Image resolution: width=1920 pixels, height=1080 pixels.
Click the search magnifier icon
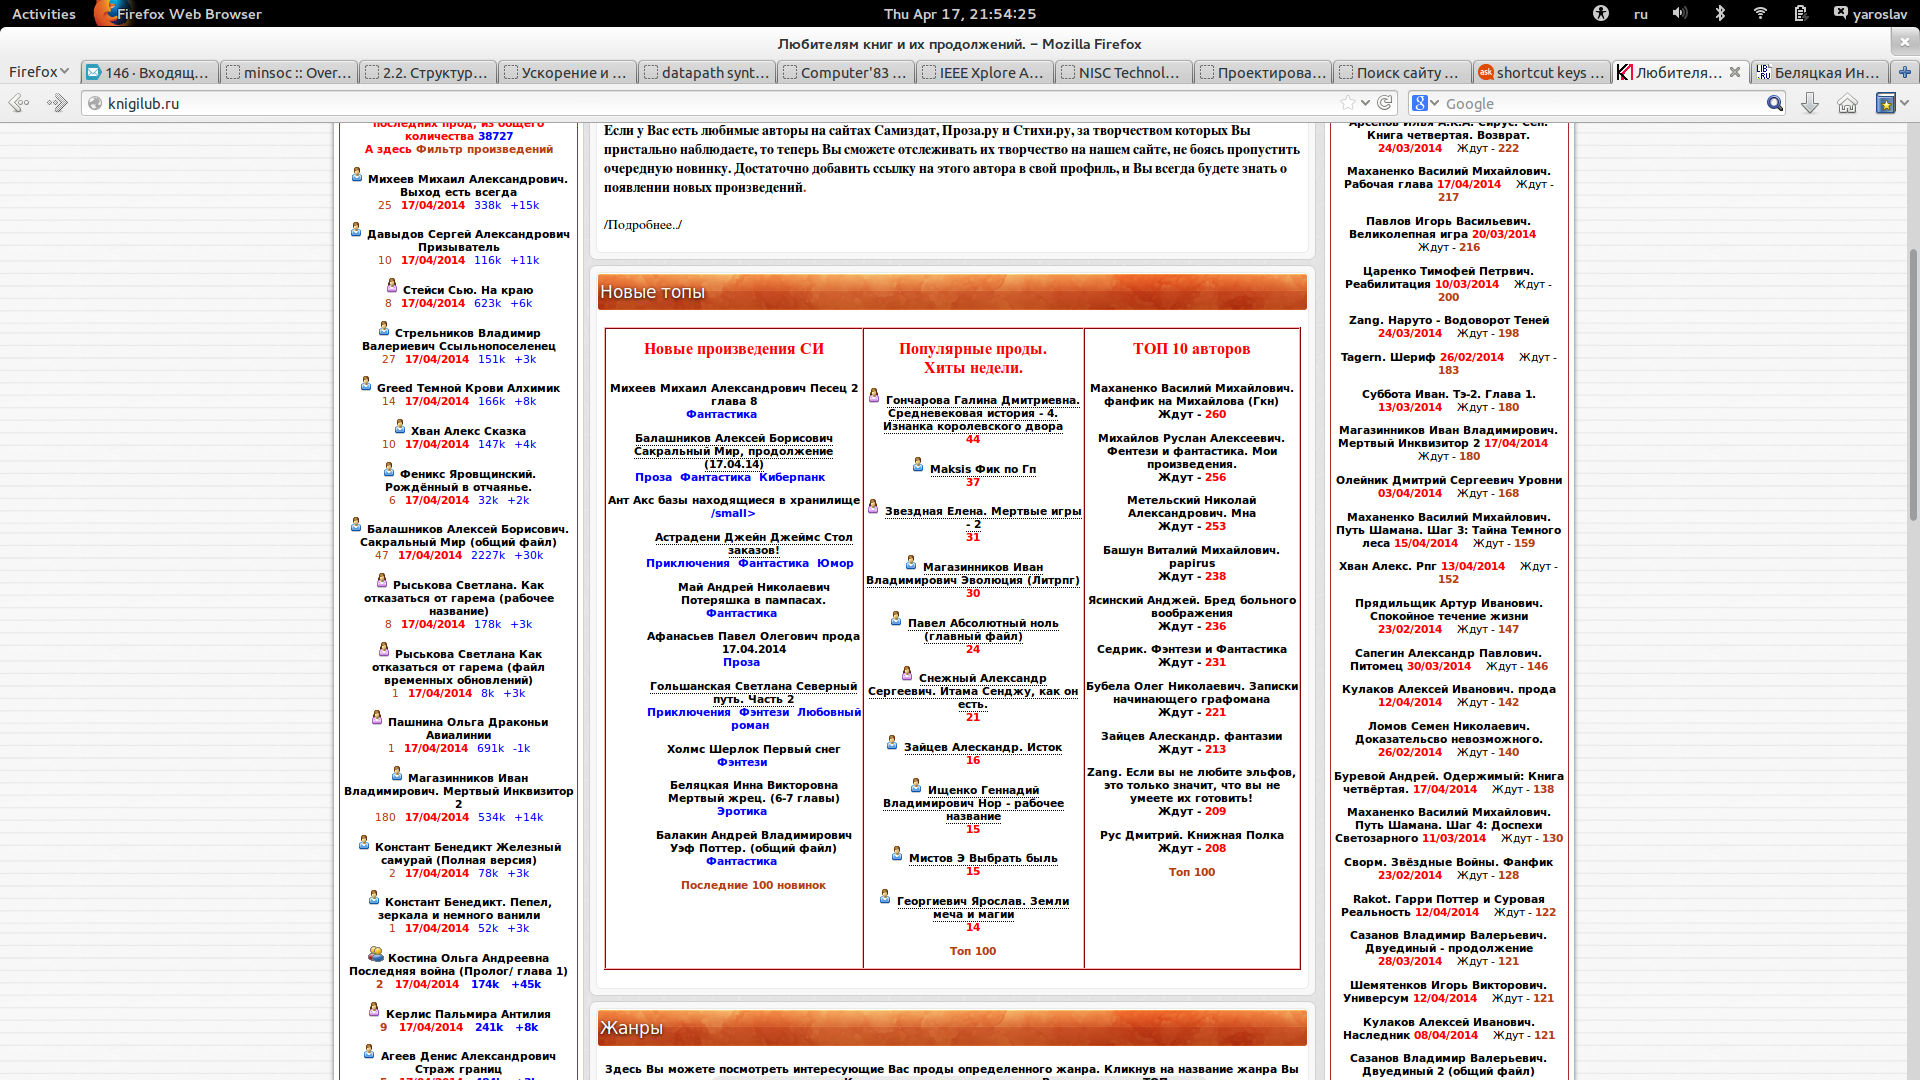(1774, 103)
